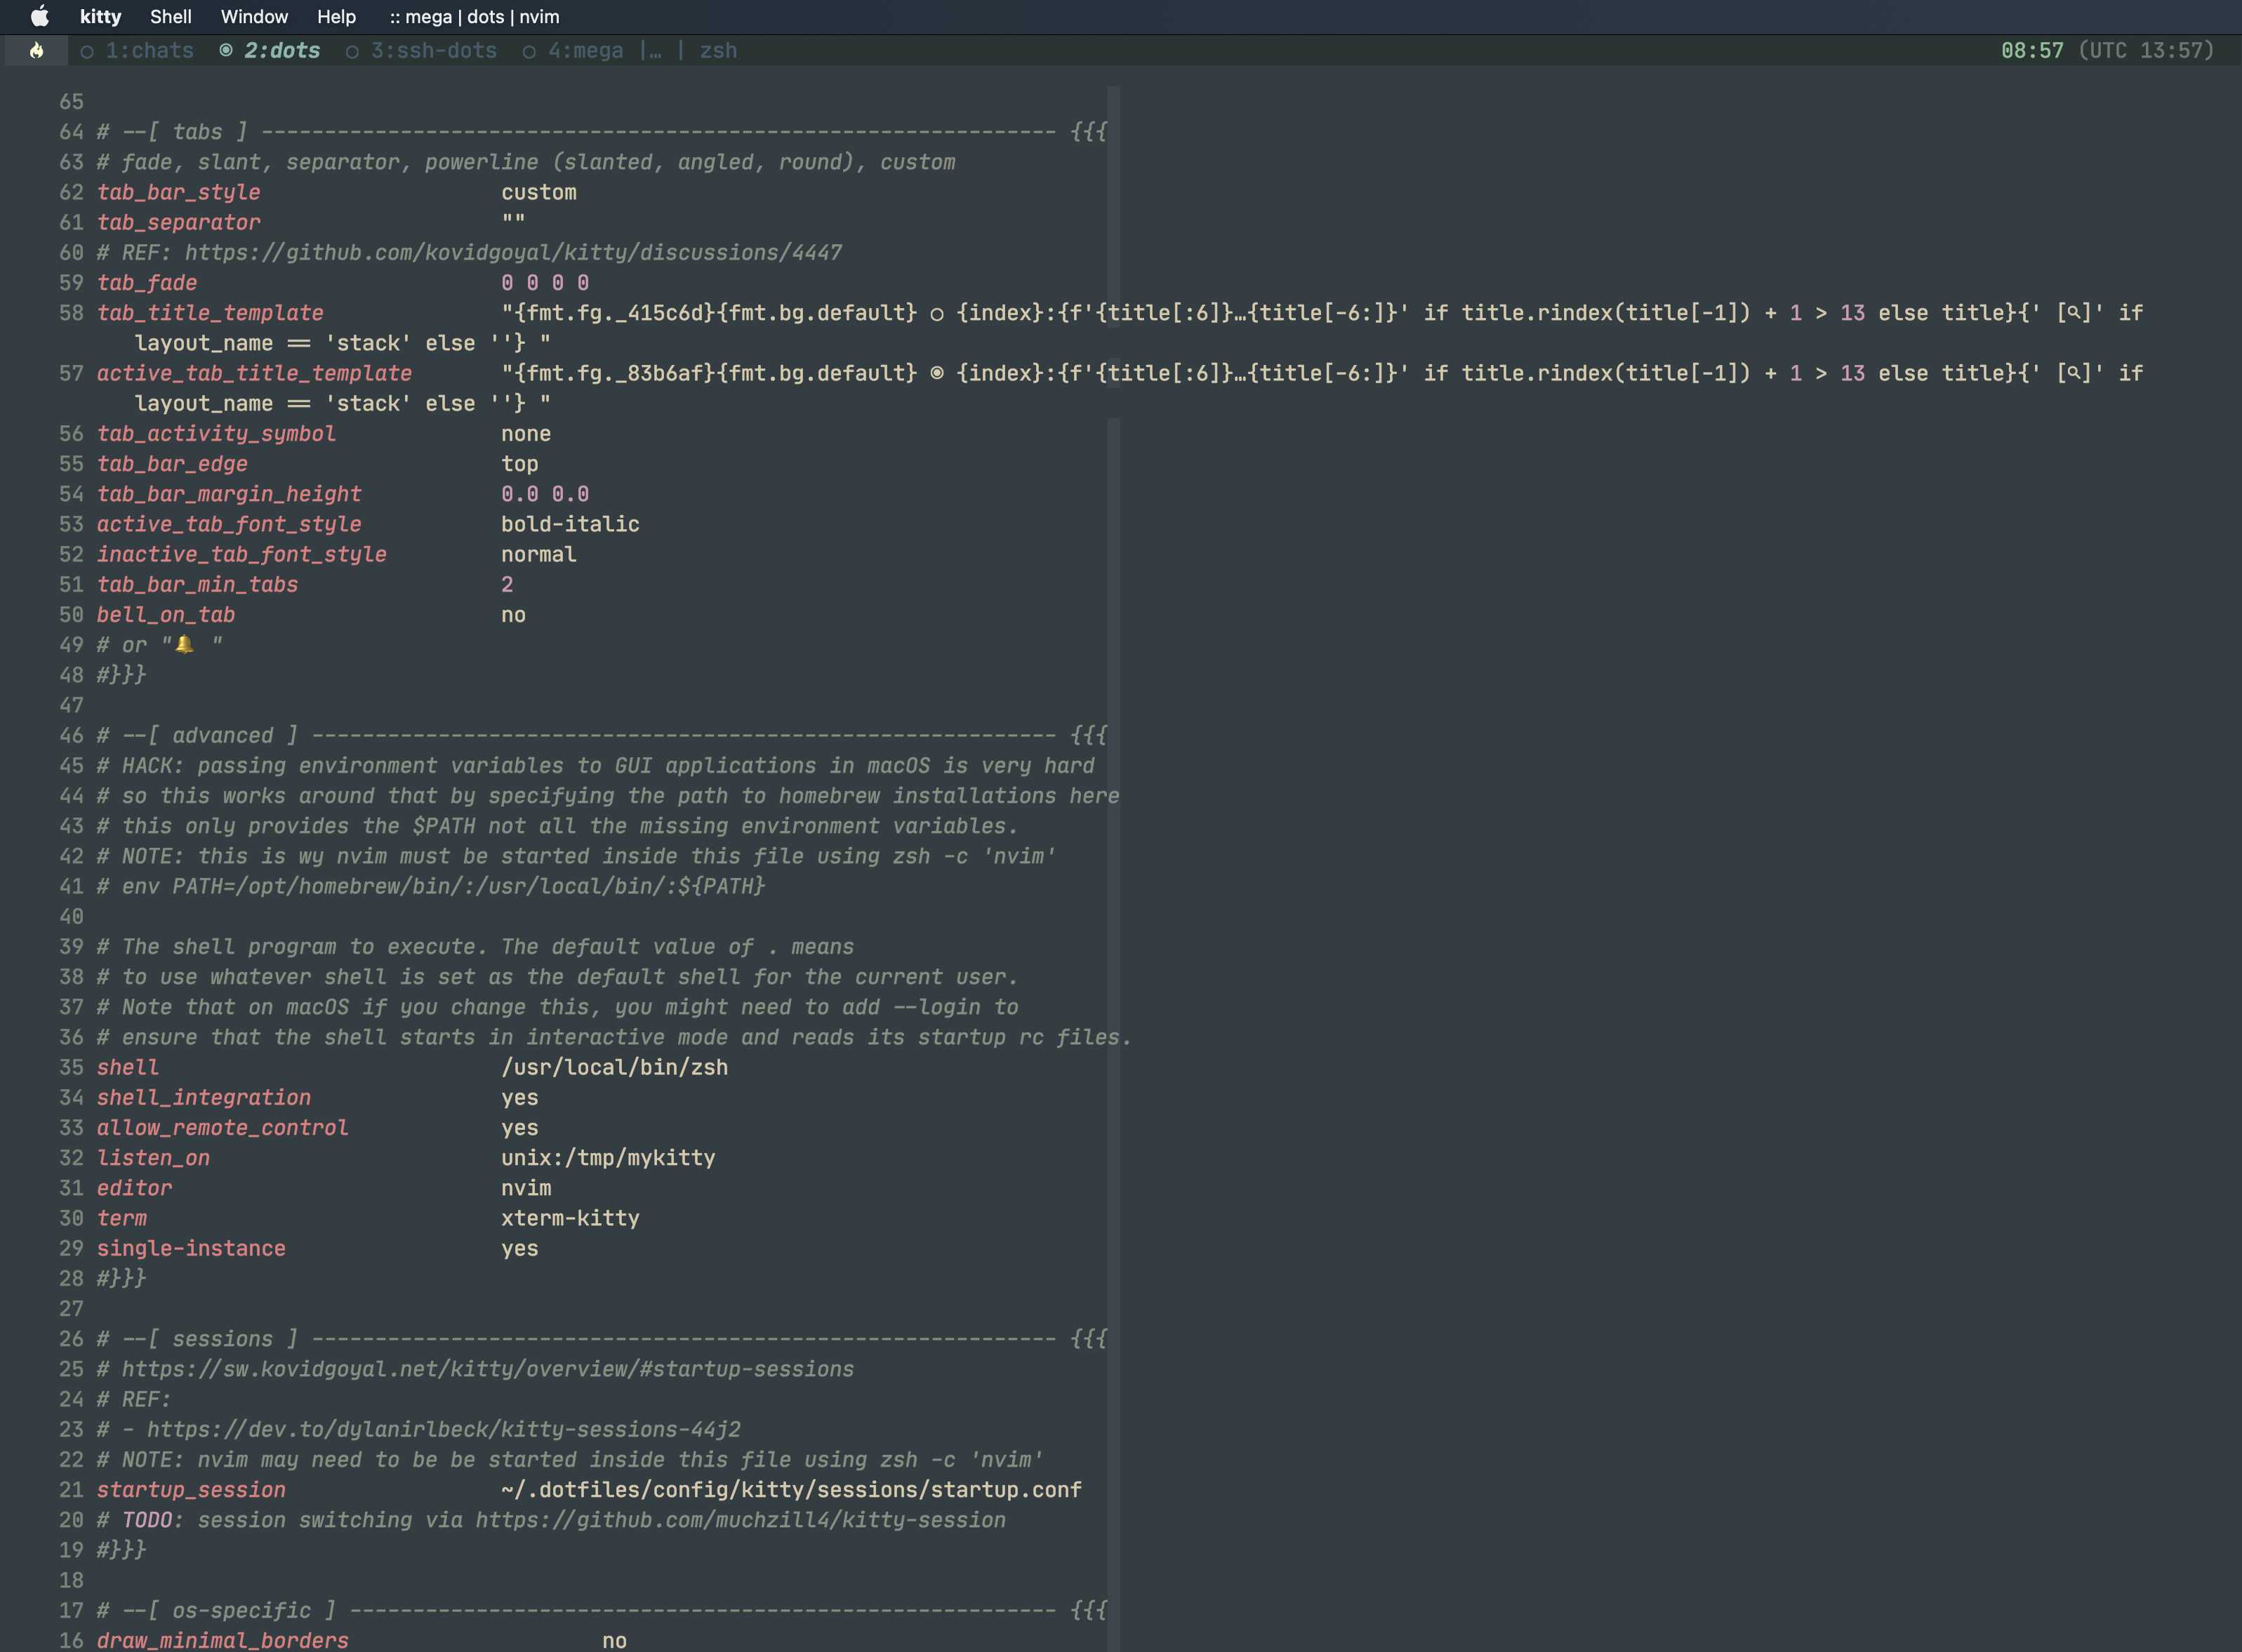
Task: Open the Shell menu
Action: click(x=170, y=16)
